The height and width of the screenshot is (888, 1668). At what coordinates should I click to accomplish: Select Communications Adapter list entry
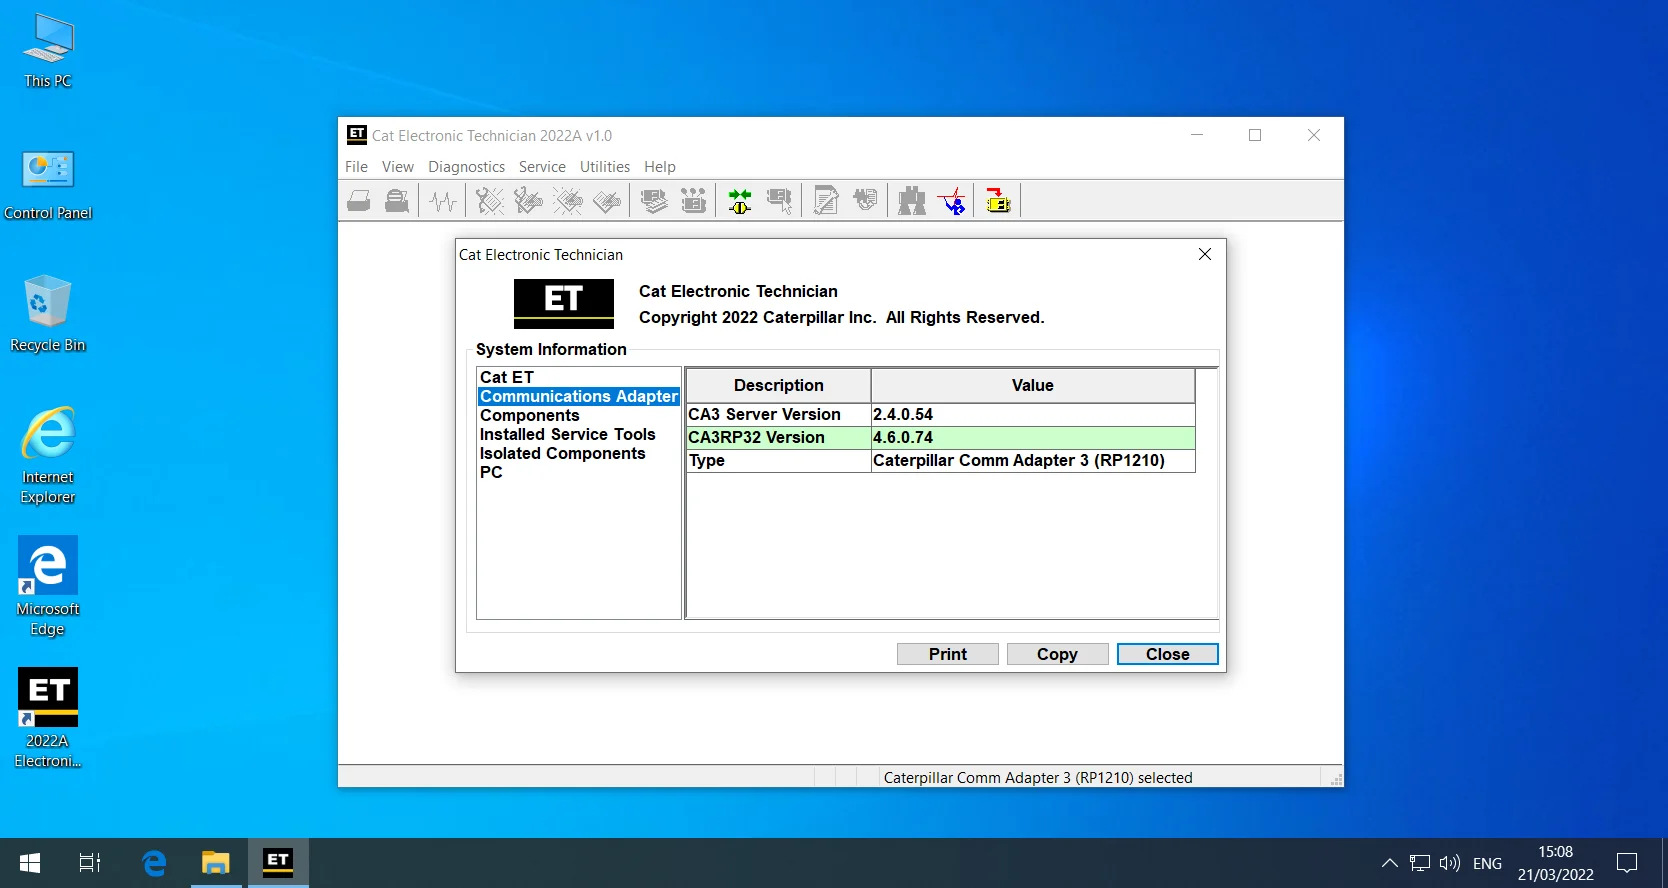click(579, 396)
